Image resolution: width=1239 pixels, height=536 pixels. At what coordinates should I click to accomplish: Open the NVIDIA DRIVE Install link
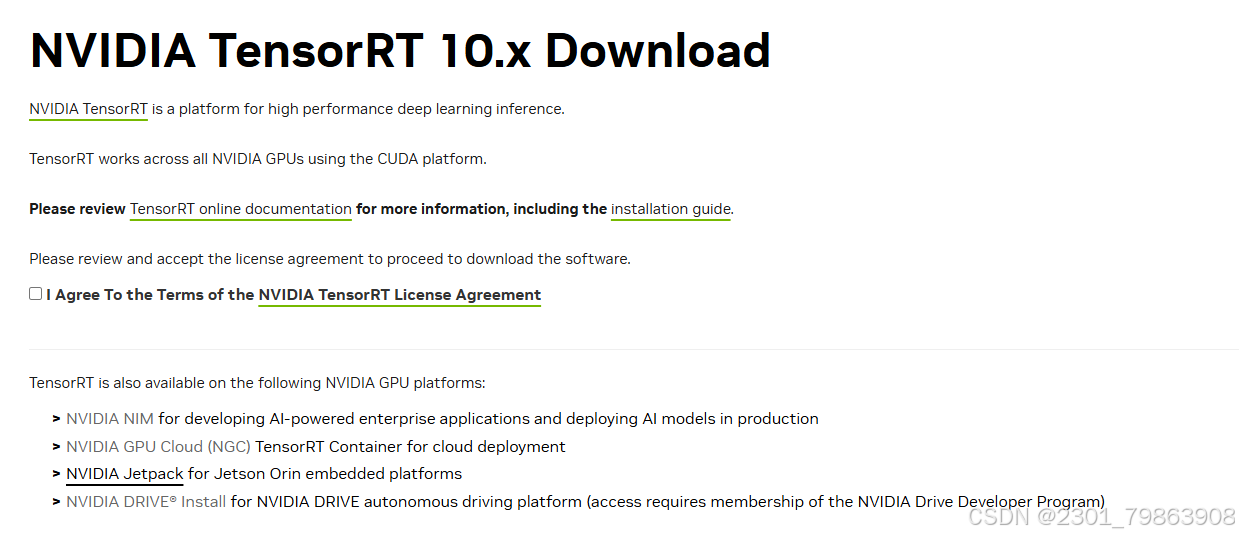pos(146,502)
